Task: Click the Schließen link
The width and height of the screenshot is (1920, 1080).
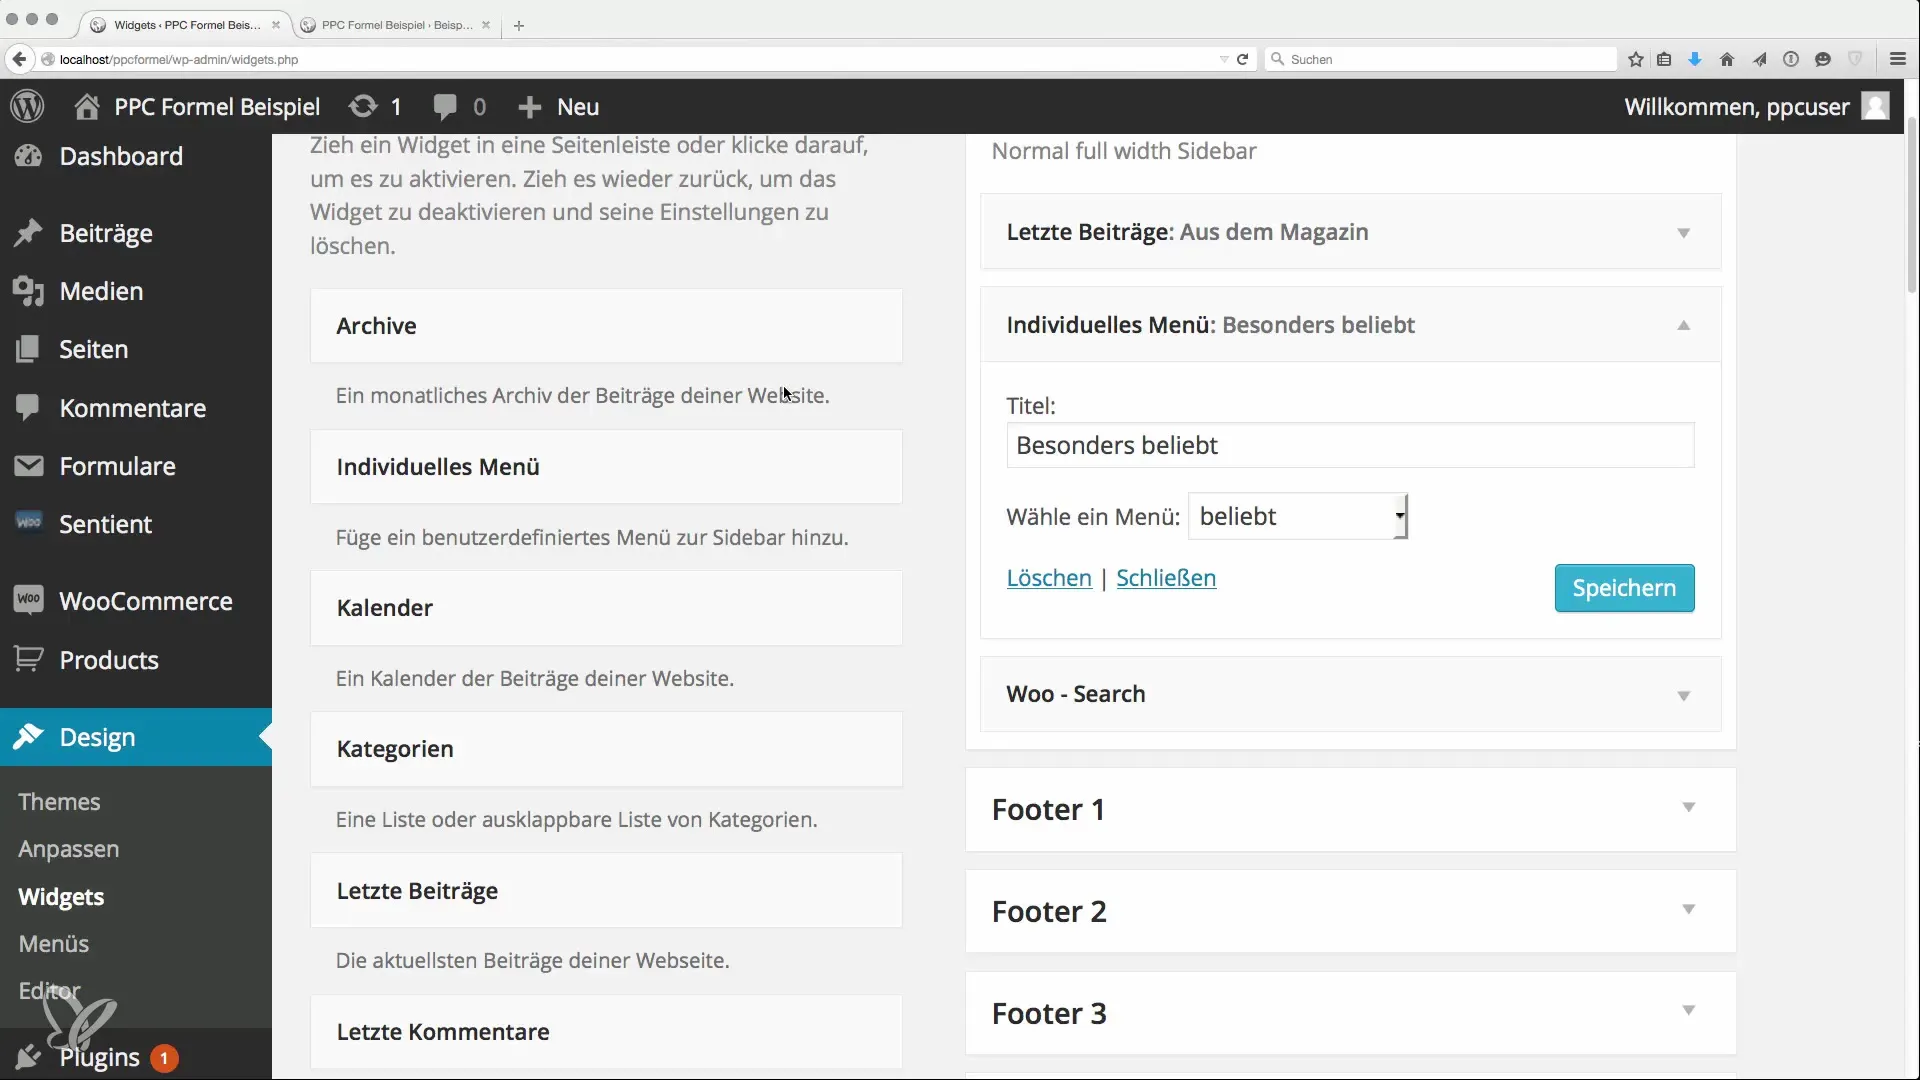Action: click(1166, 578)
